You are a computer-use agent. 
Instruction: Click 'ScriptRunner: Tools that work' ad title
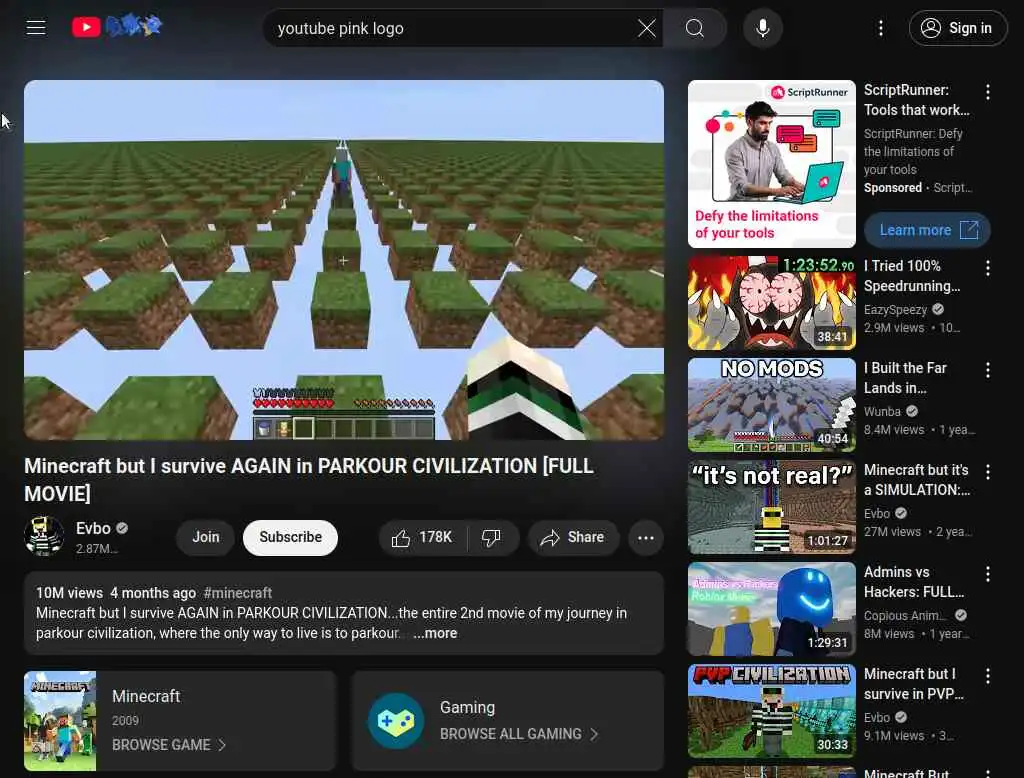click(916, 100)
